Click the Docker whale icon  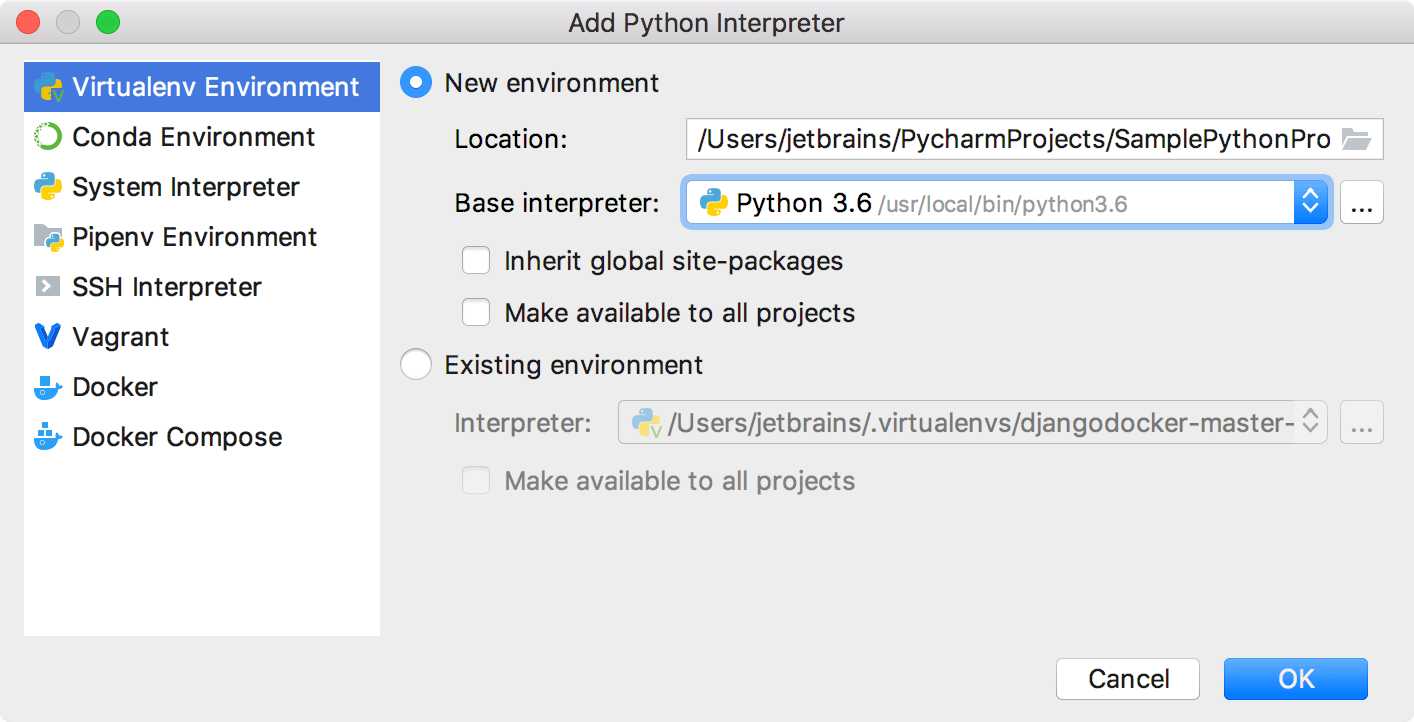(48, 387)
